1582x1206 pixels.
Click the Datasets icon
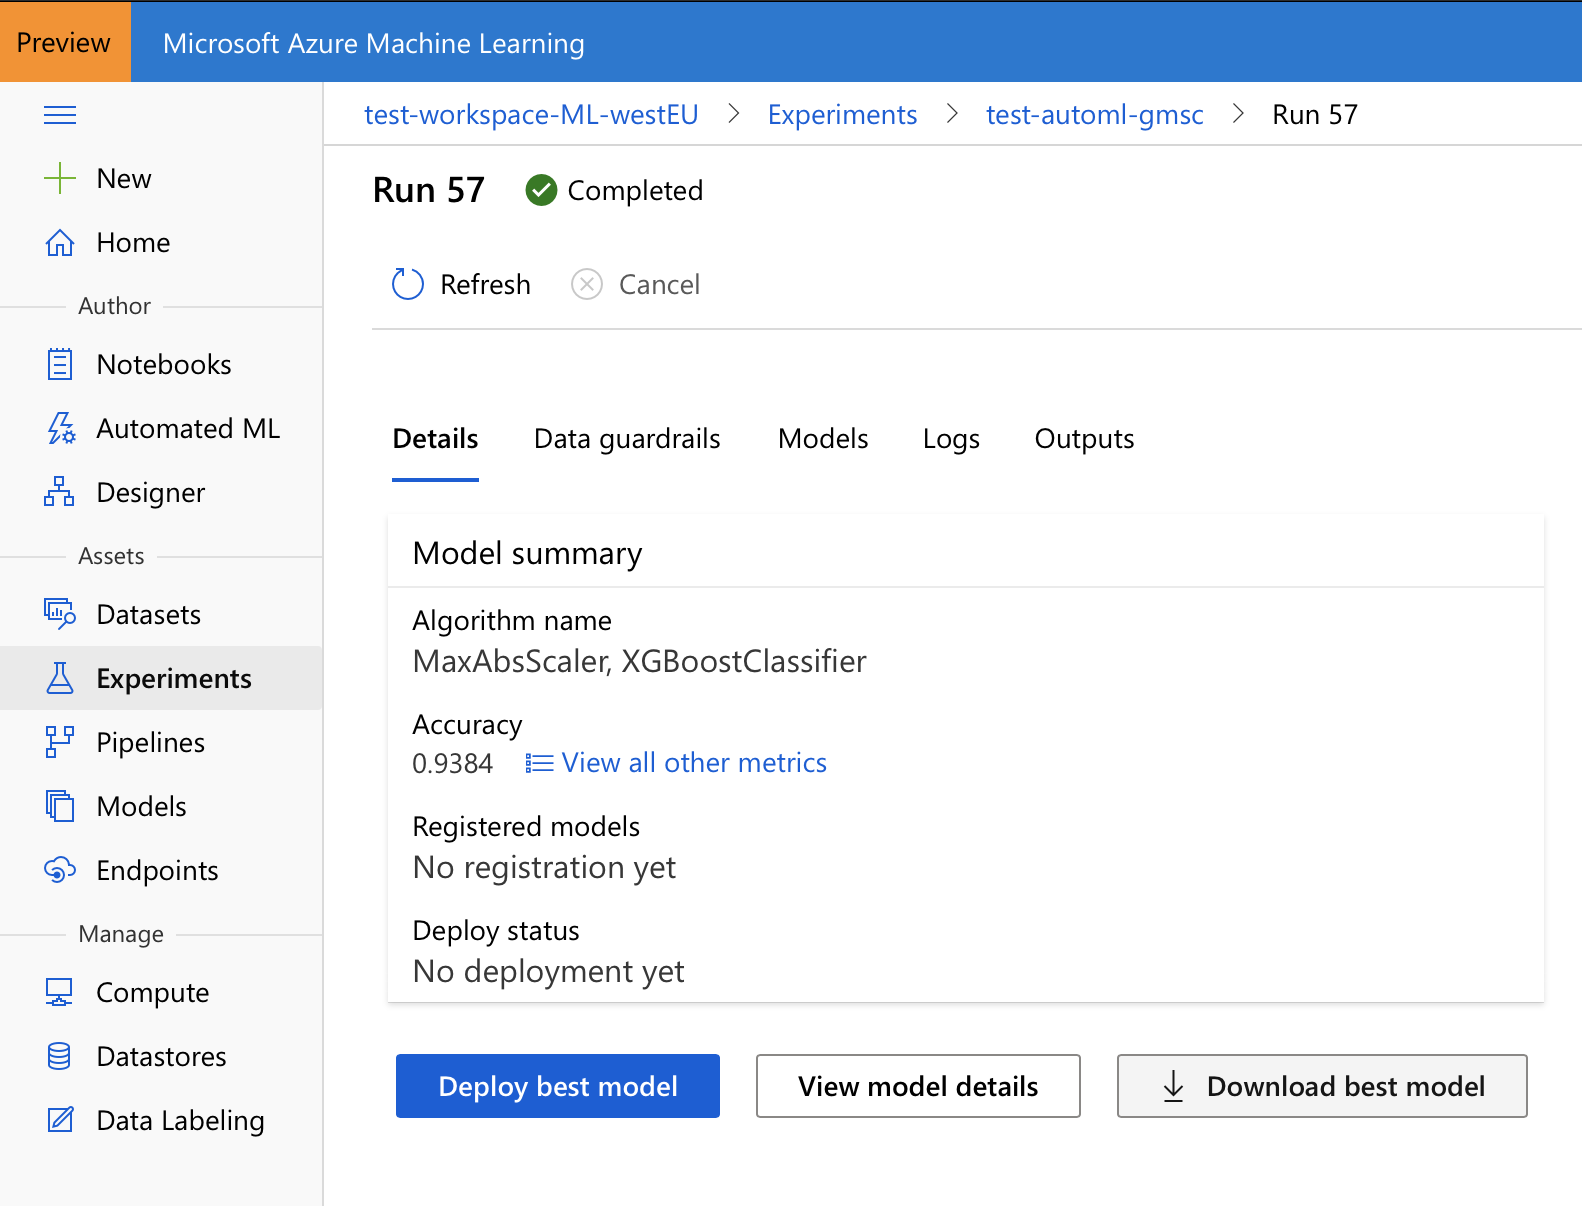(x=60, y=614)
